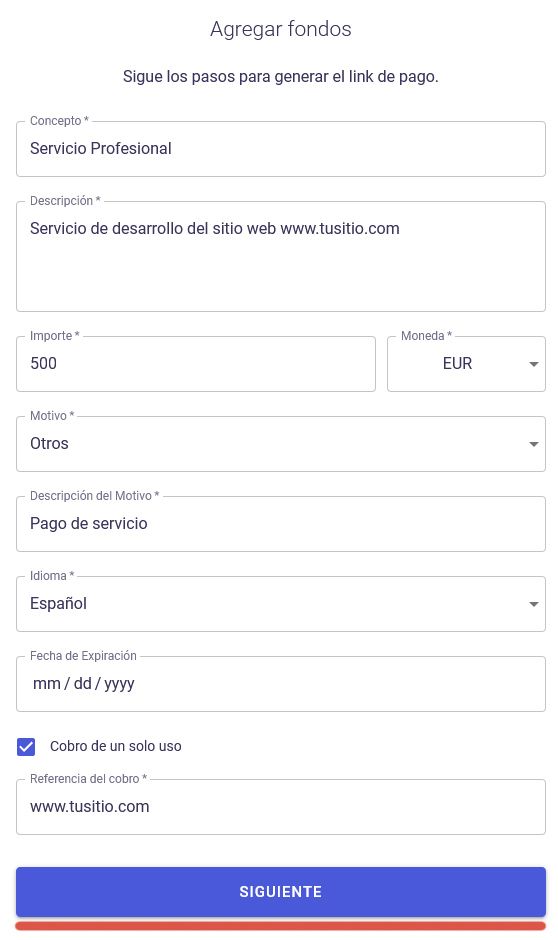Image resolution: width=558 pixels, height=940 pixels.
Task: Uncheck the Cobro de un solo uso checkbox
Action: coord(26,746)
